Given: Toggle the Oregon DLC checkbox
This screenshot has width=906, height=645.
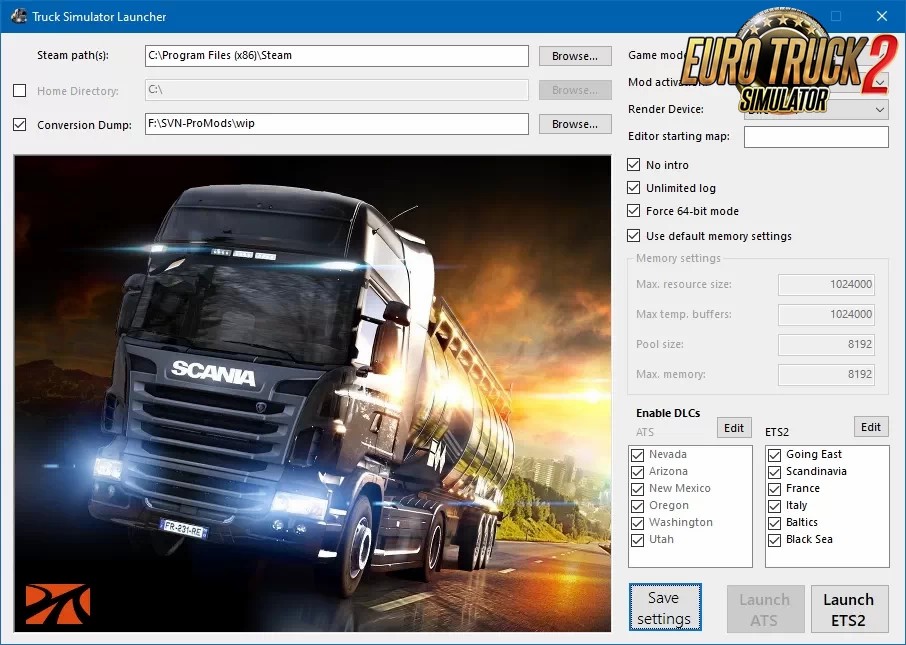Looking at the screenshot, I should point(637,506).
